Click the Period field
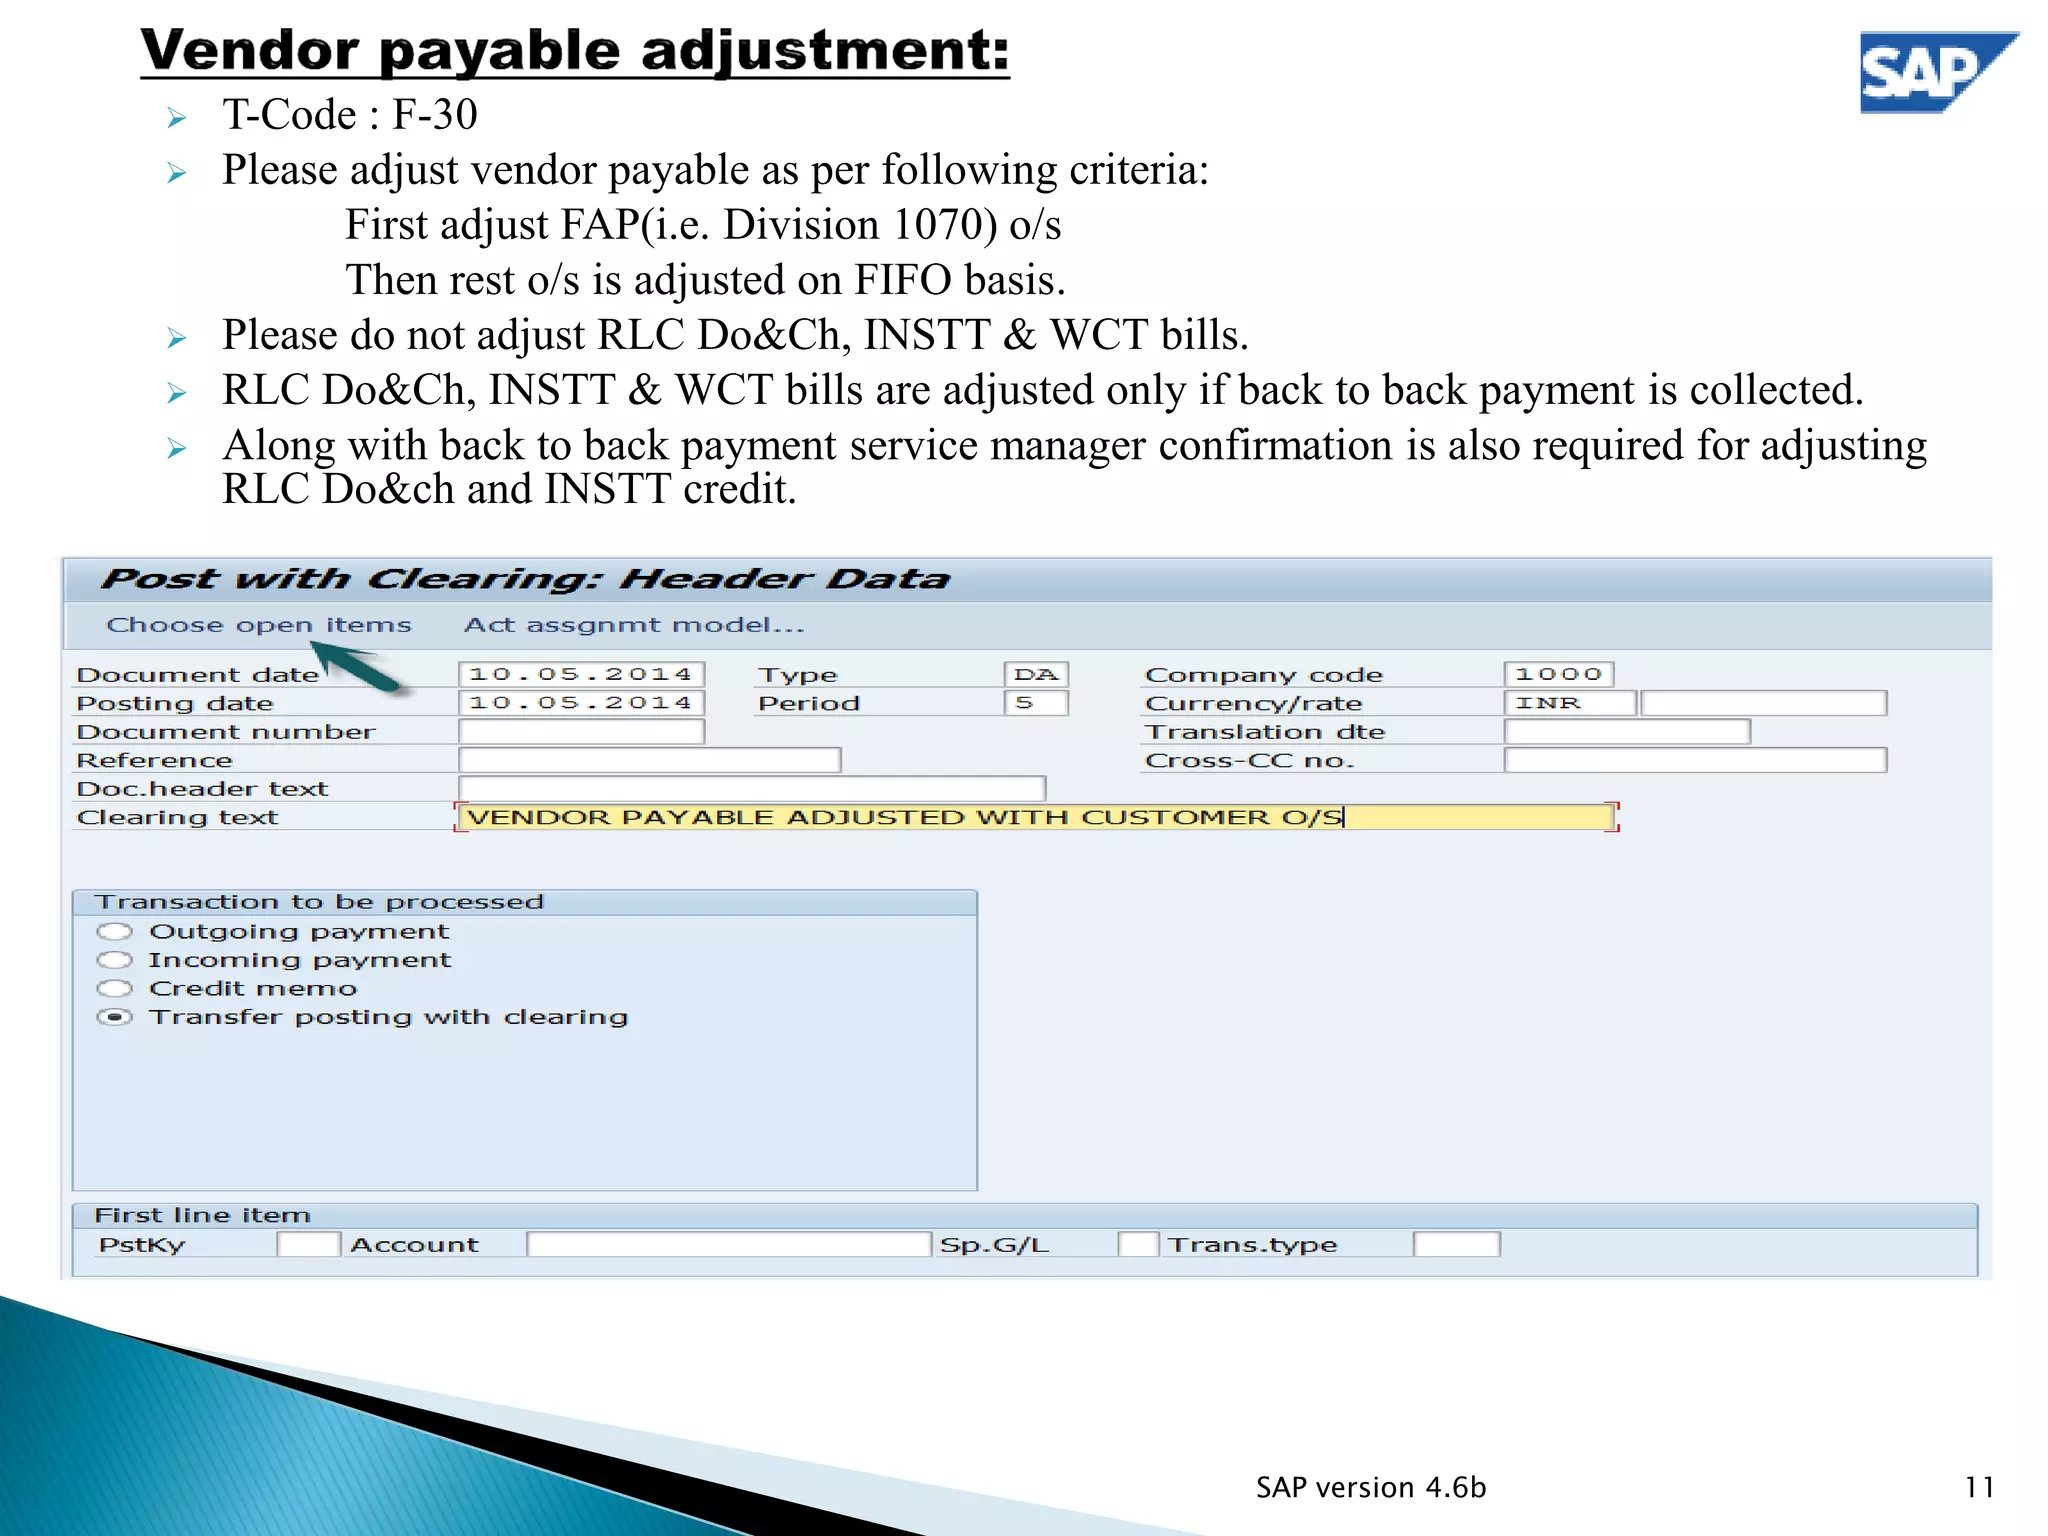 click(1036, 703)
